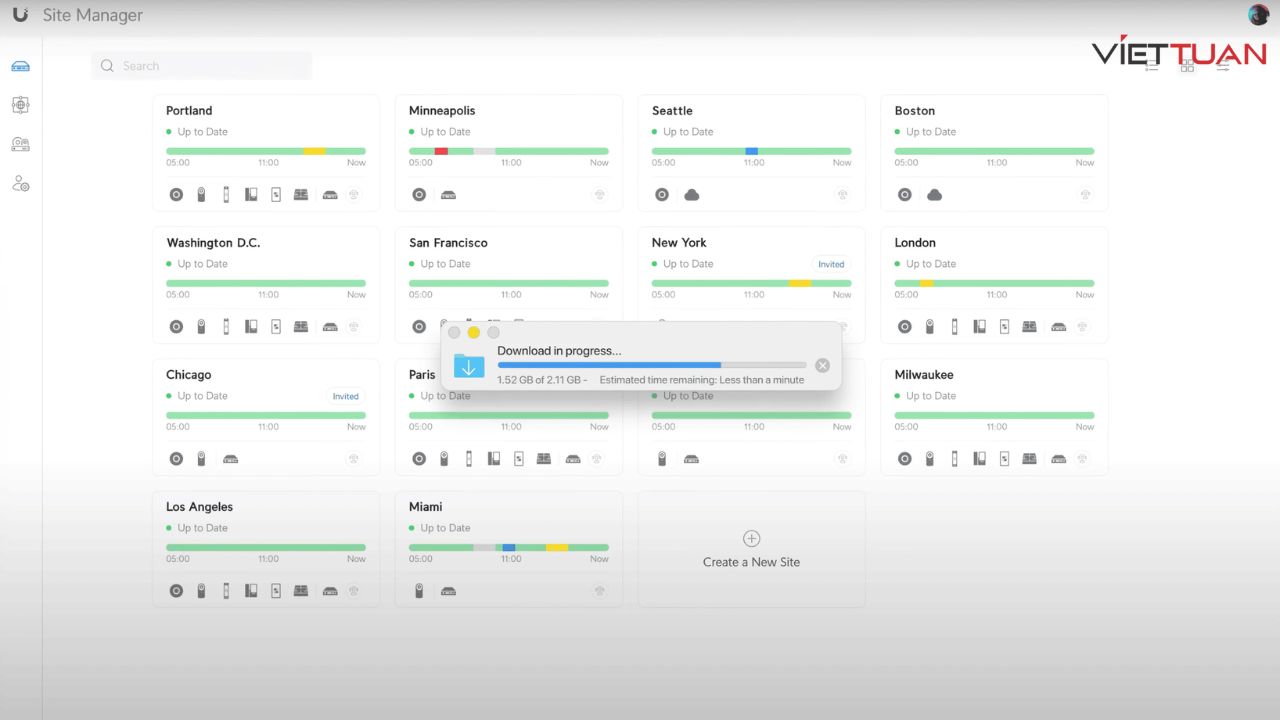Click the cloud icon in Seattle card
Screen dimensions: 1280x720
pyautogui.click(x=691, y=195)
